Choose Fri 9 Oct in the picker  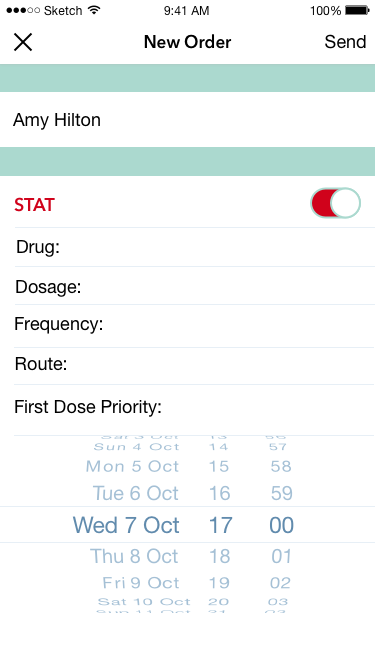tap(141, 583)
